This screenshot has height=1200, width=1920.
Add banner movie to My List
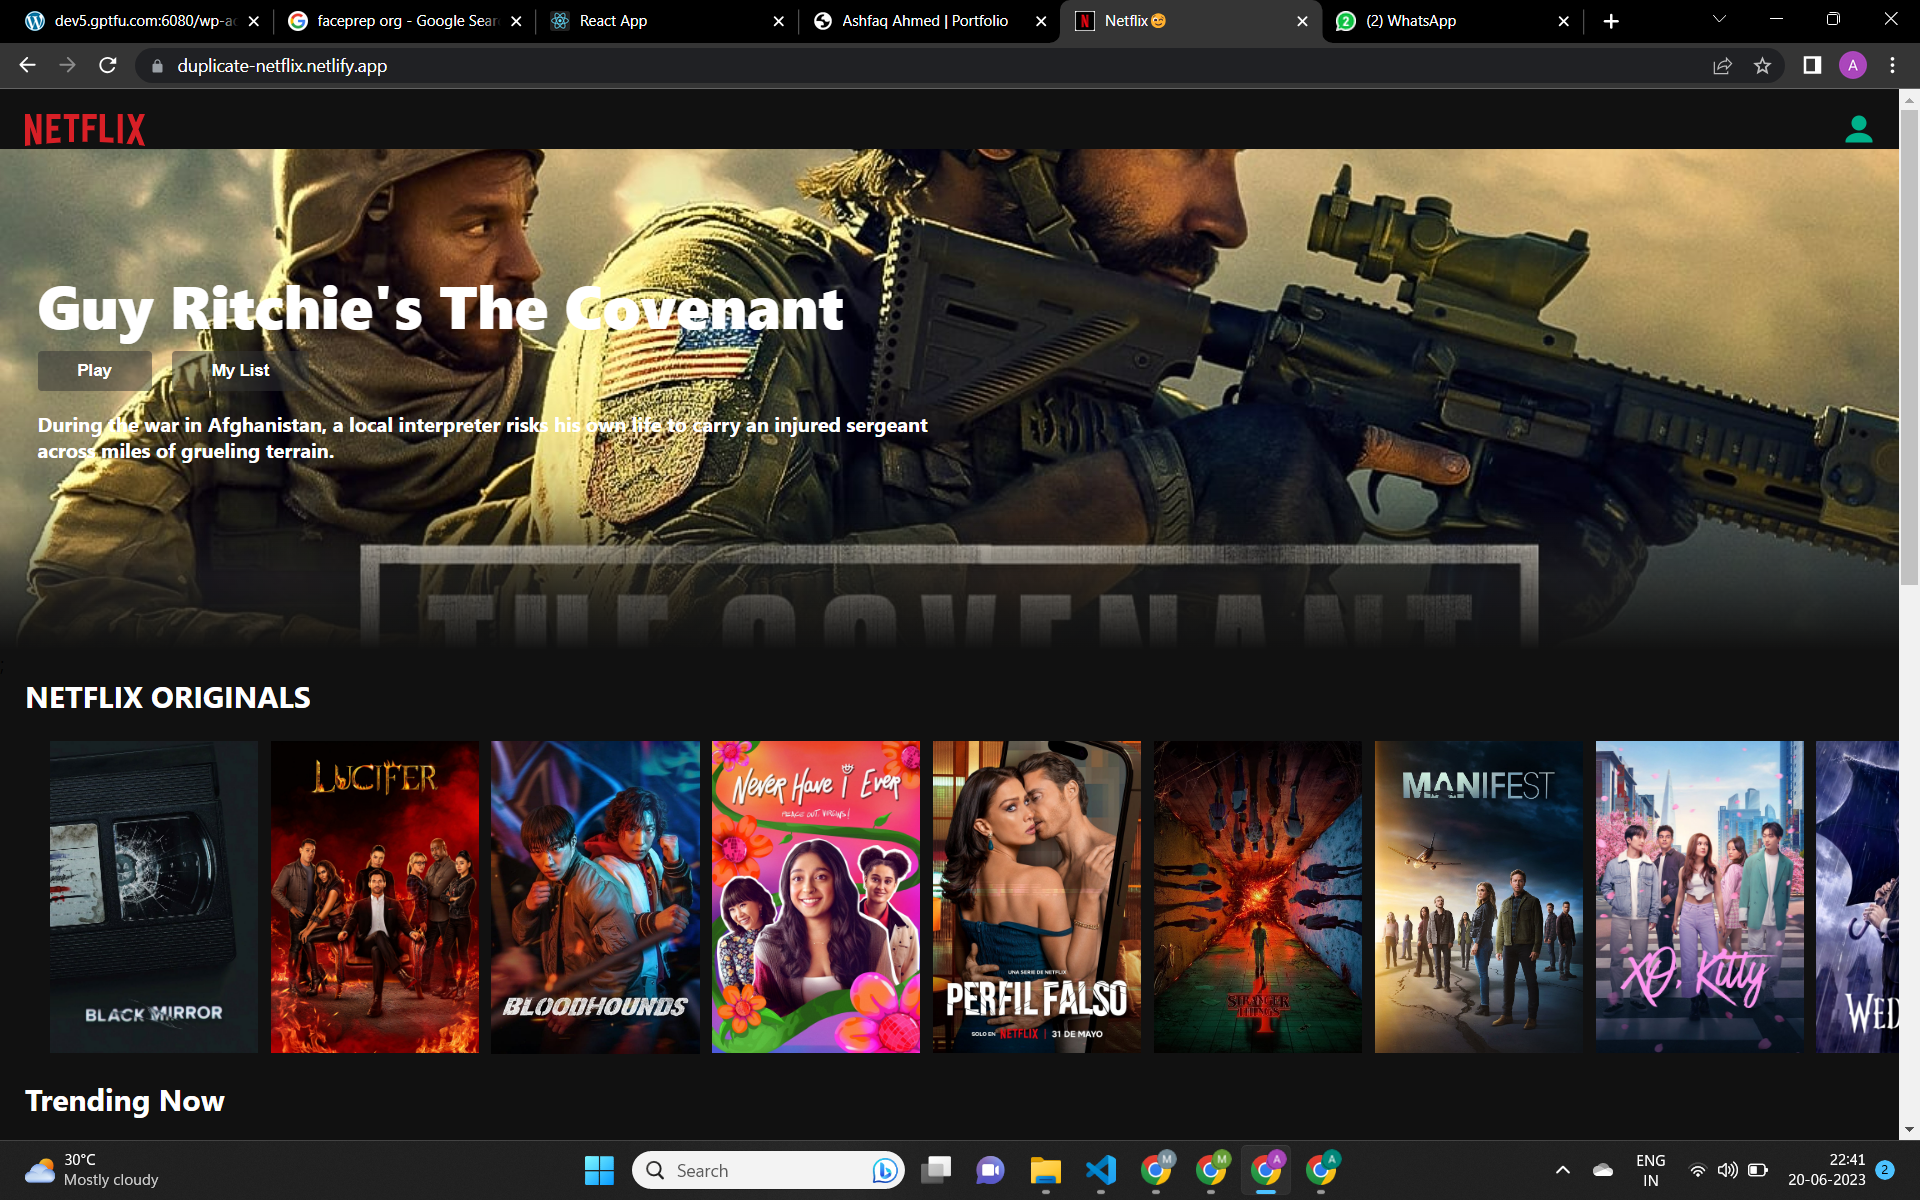[240, 370]
